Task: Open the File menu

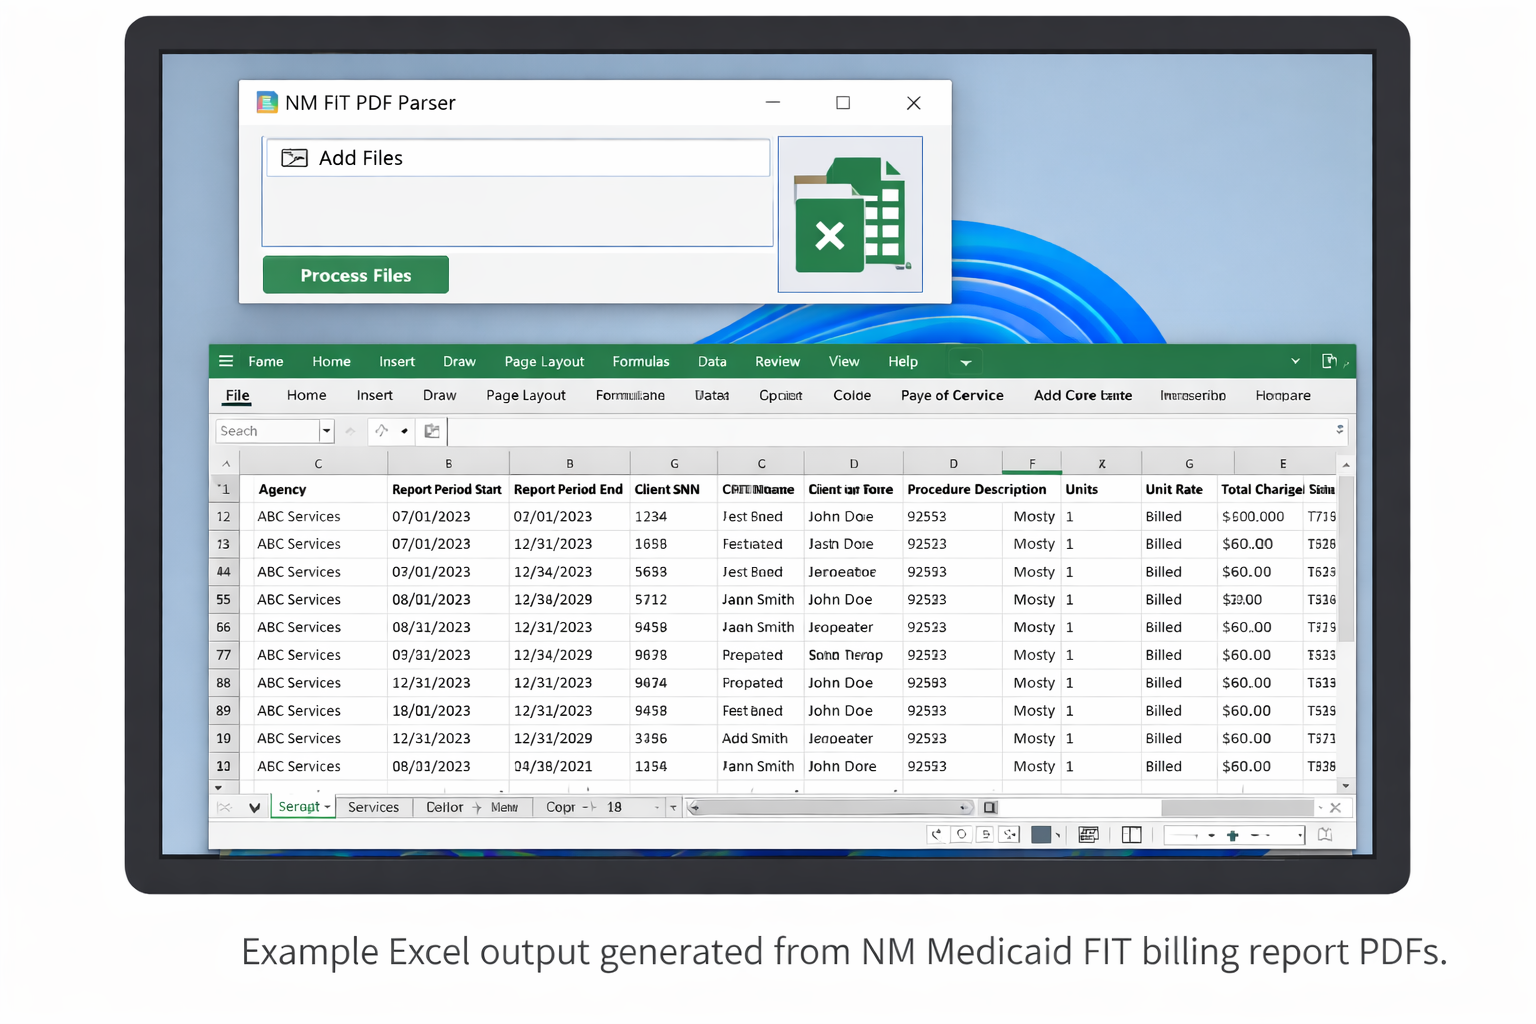Action: (x=236, y=396)
